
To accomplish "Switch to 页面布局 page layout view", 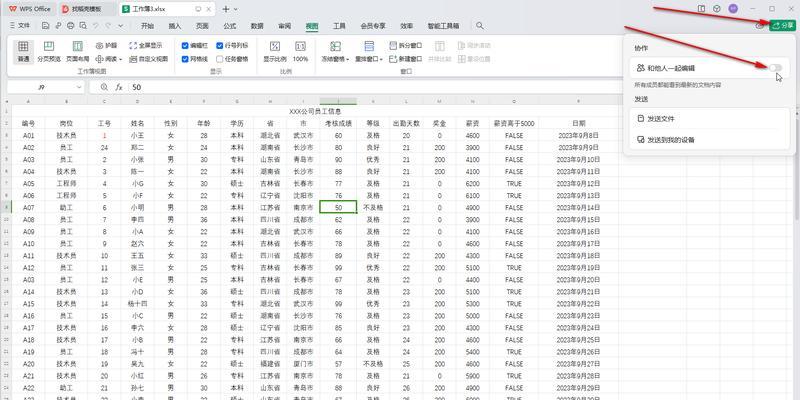I will click(78, 52).
